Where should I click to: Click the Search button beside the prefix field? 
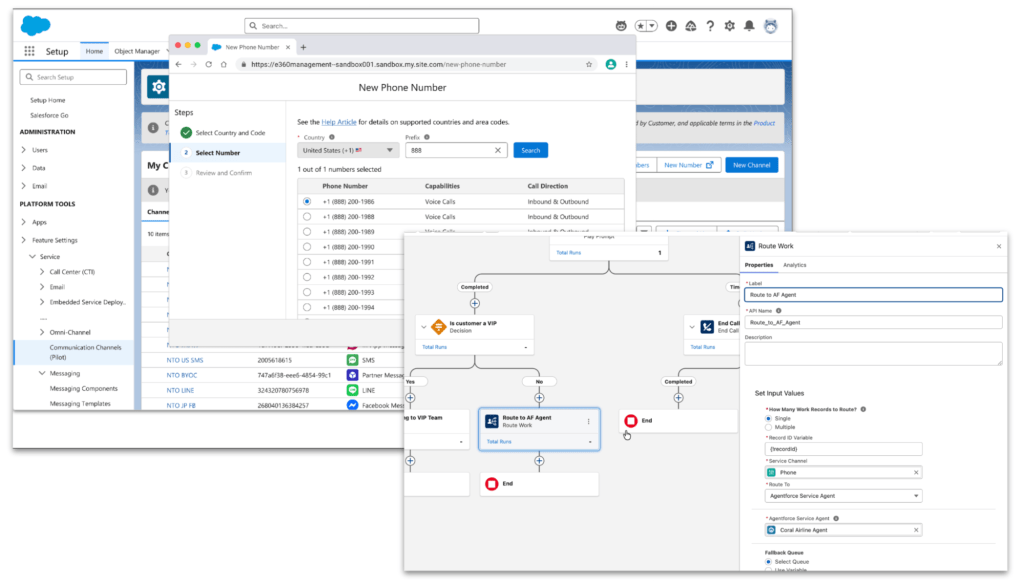coord(530,150)
